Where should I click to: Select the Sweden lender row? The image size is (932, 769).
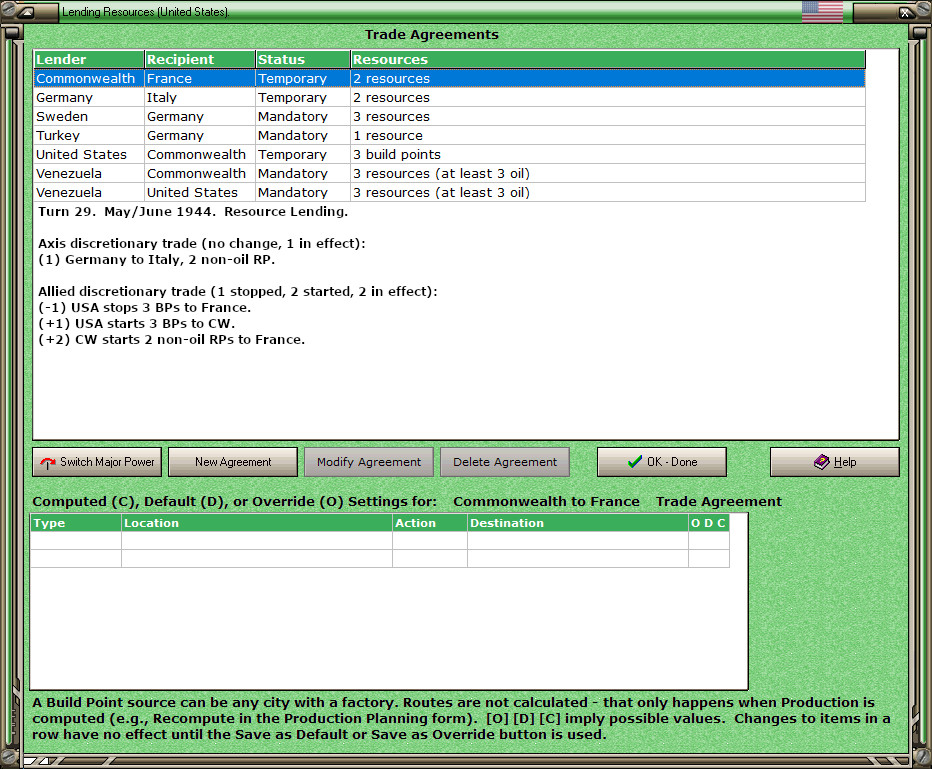tap(449, 116)
